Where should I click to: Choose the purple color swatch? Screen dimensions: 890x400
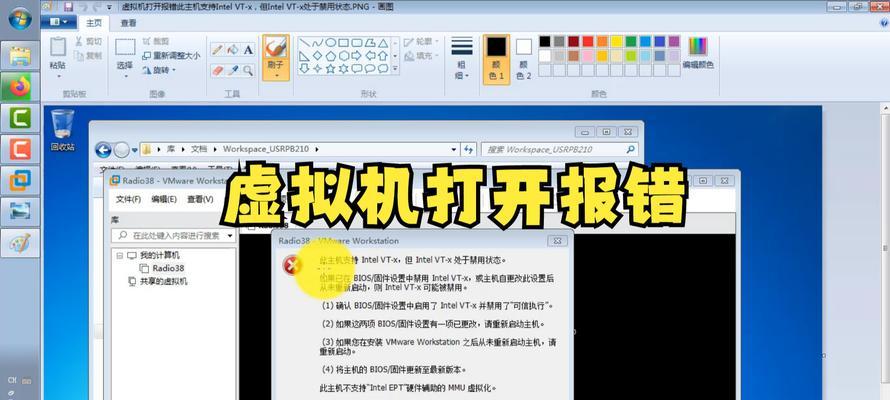[674, 41]
